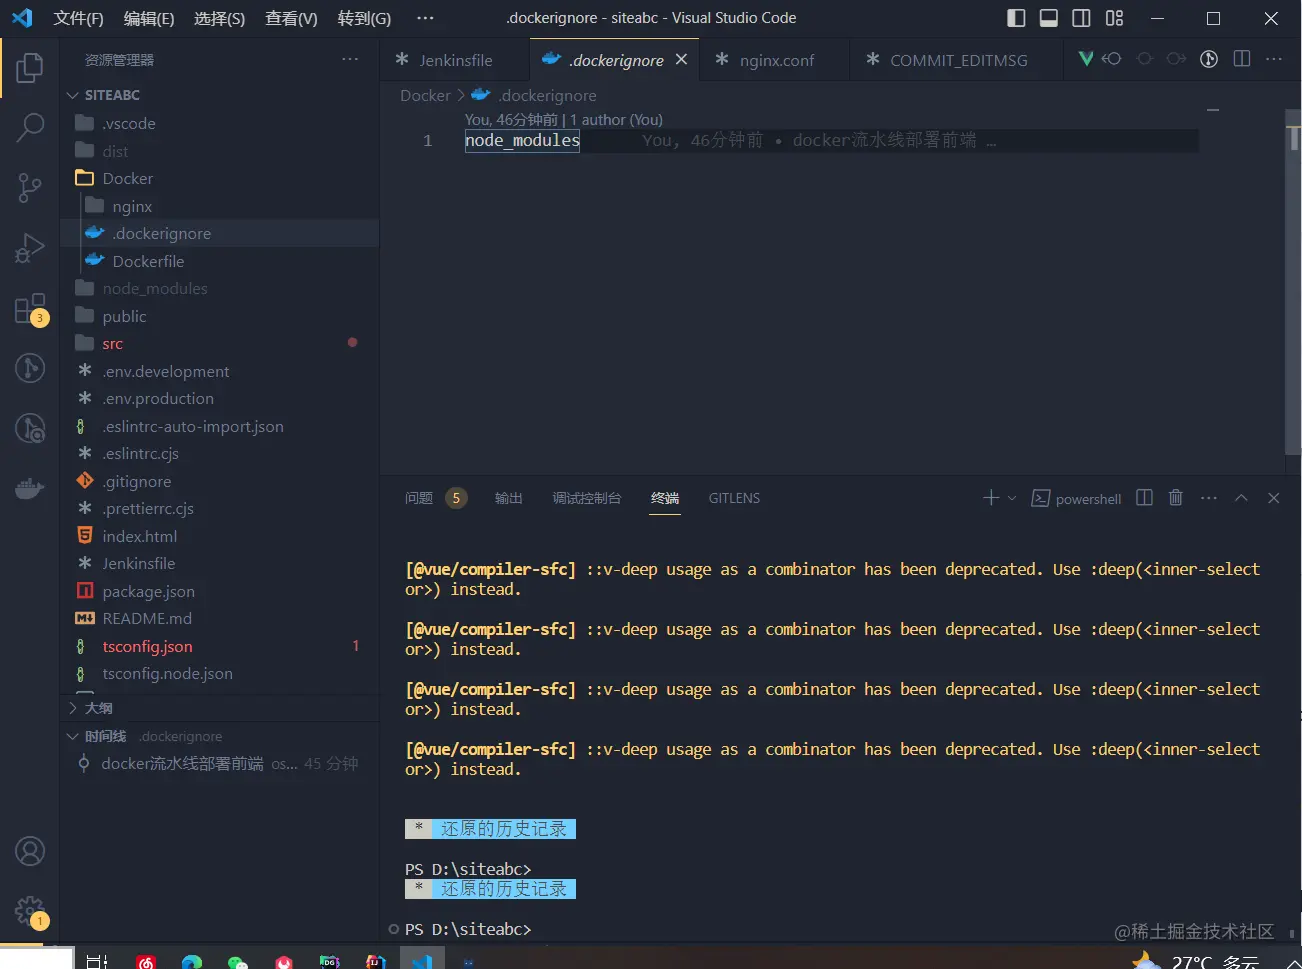
Task: Show the 调试控制台 debug console tab
Action: (587, 498)
